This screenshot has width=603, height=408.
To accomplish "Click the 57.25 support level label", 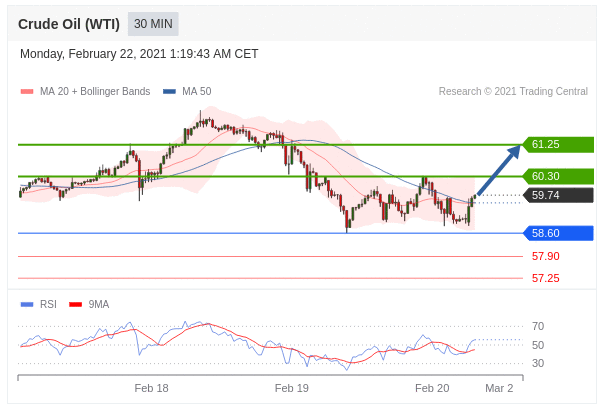I will 545,278.
